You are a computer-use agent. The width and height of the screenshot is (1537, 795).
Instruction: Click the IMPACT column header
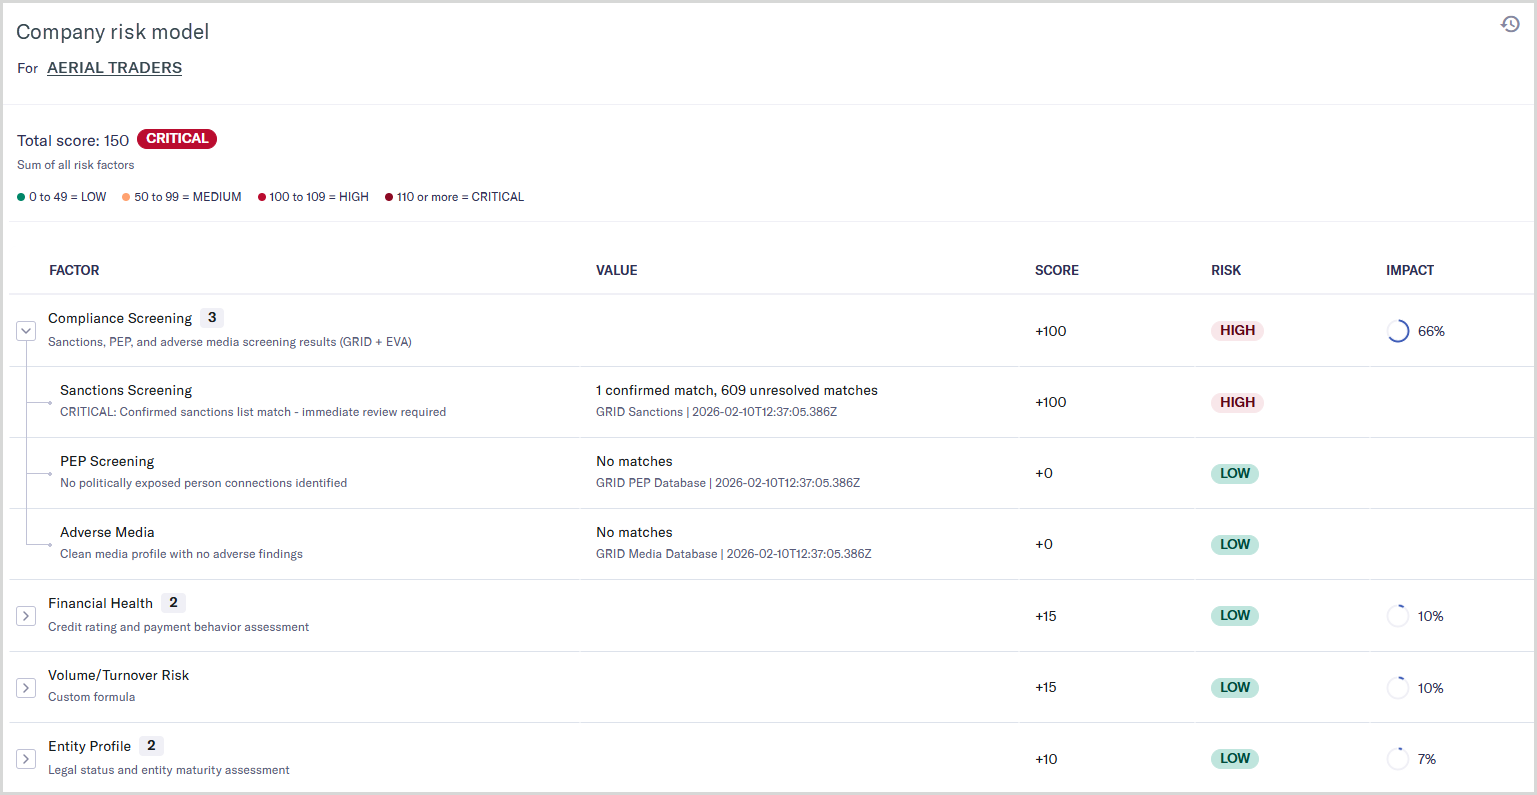tap(1410, 270)
